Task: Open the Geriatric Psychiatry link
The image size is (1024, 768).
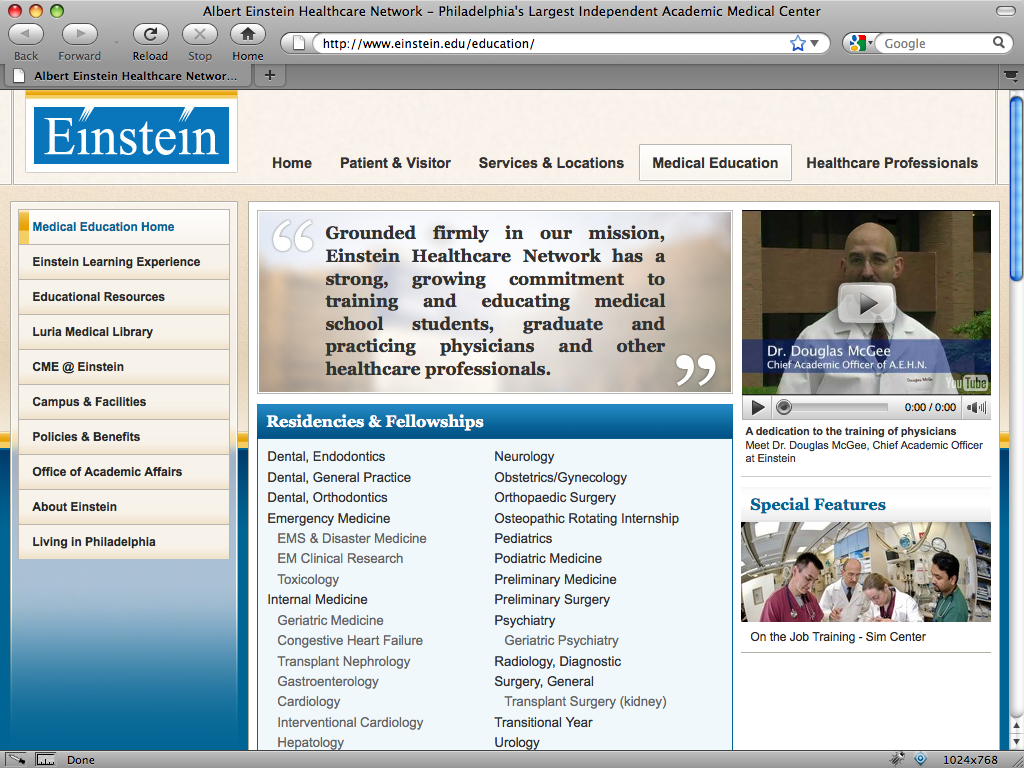Action: 561,641
